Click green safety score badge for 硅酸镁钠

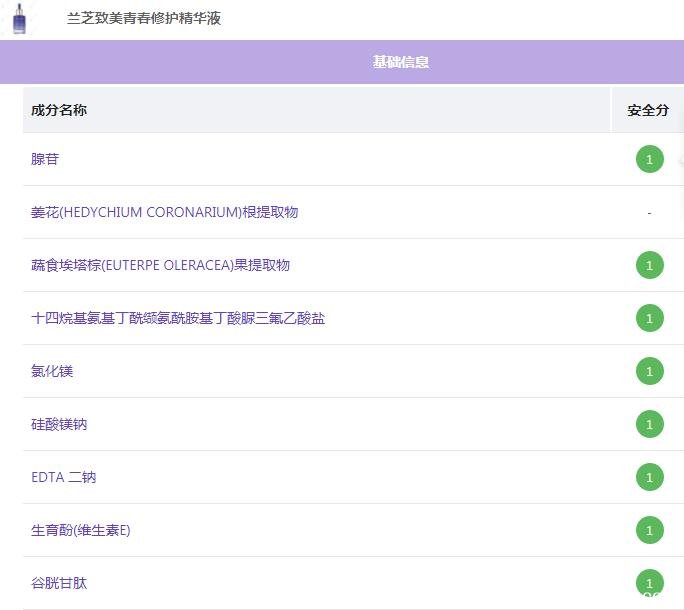pos(649,424)
